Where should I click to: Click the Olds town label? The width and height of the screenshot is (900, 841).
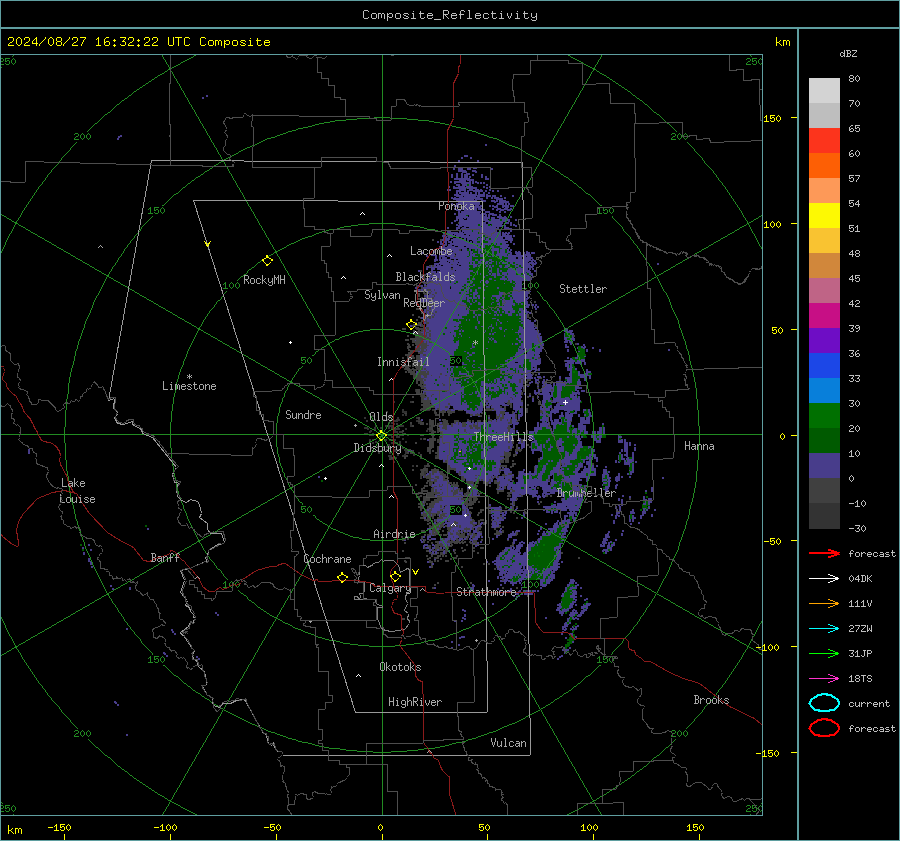[381, 417]
